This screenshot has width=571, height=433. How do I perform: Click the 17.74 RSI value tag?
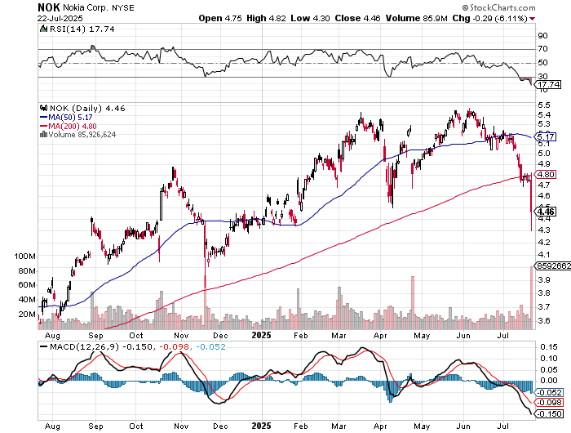(548, 85)
